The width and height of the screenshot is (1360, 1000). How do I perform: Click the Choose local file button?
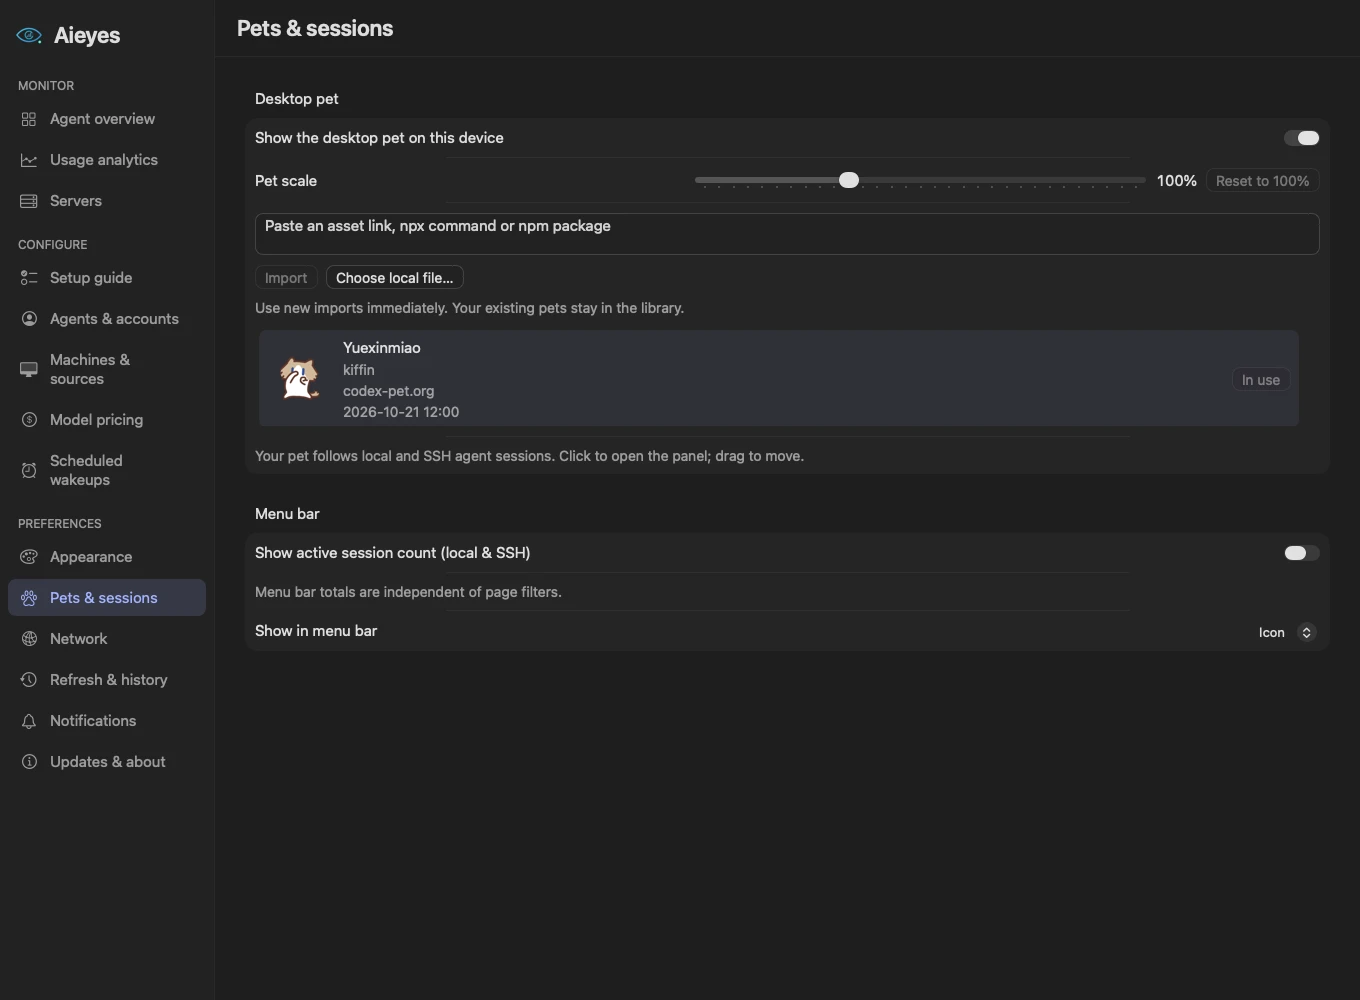(394, 278)
